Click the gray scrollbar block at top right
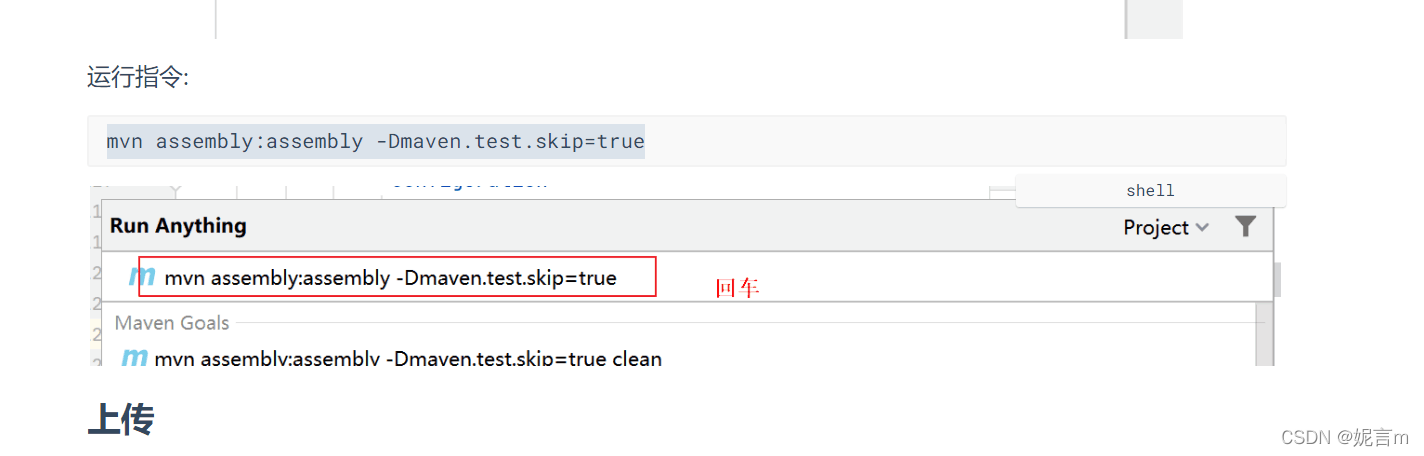This screenshot has width=1424, height=456. tap(1154, 19)
